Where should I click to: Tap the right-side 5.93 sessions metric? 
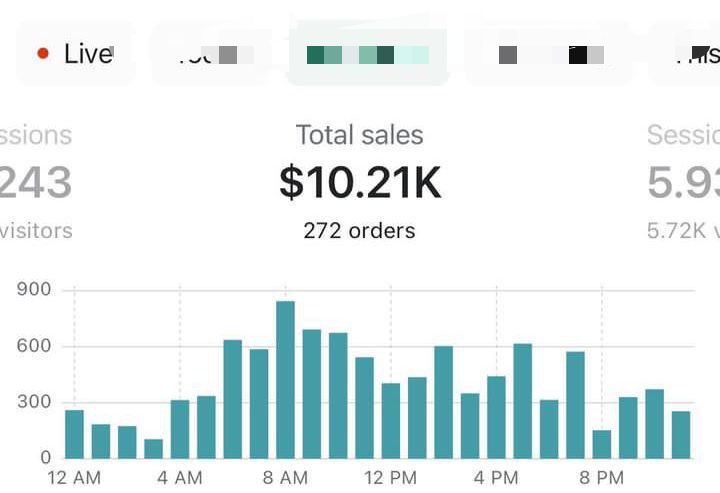tap(682, 183)
